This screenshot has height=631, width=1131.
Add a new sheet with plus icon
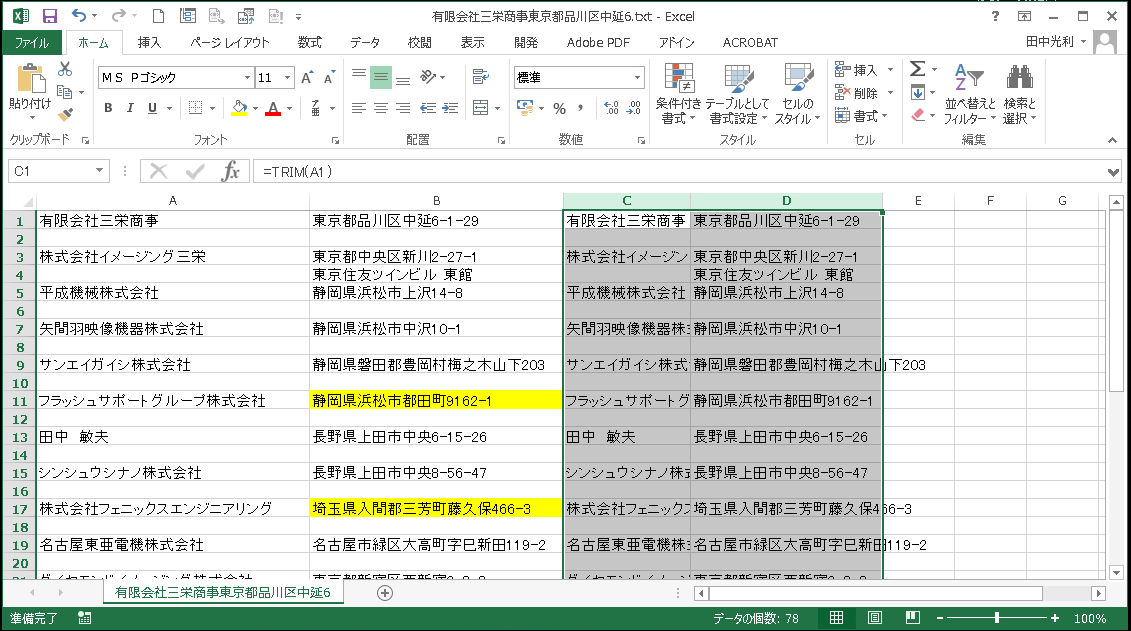(x=385, y=593)
